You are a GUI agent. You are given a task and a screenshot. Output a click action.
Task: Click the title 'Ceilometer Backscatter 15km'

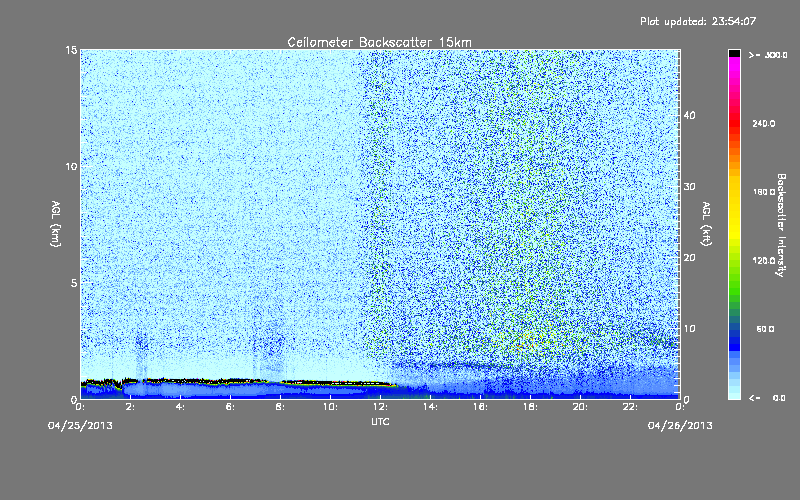coord(380,42)
